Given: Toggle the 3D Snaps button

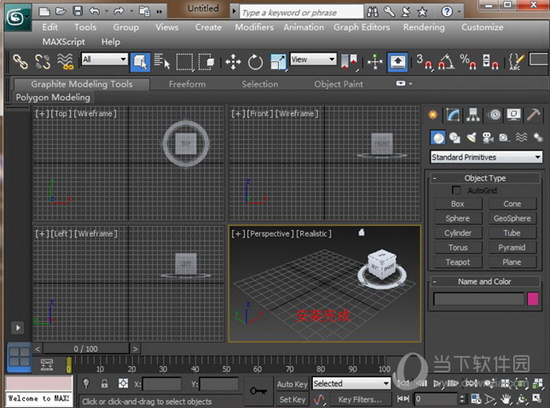Looking at the screenshot, I should (x=424, y=62).
